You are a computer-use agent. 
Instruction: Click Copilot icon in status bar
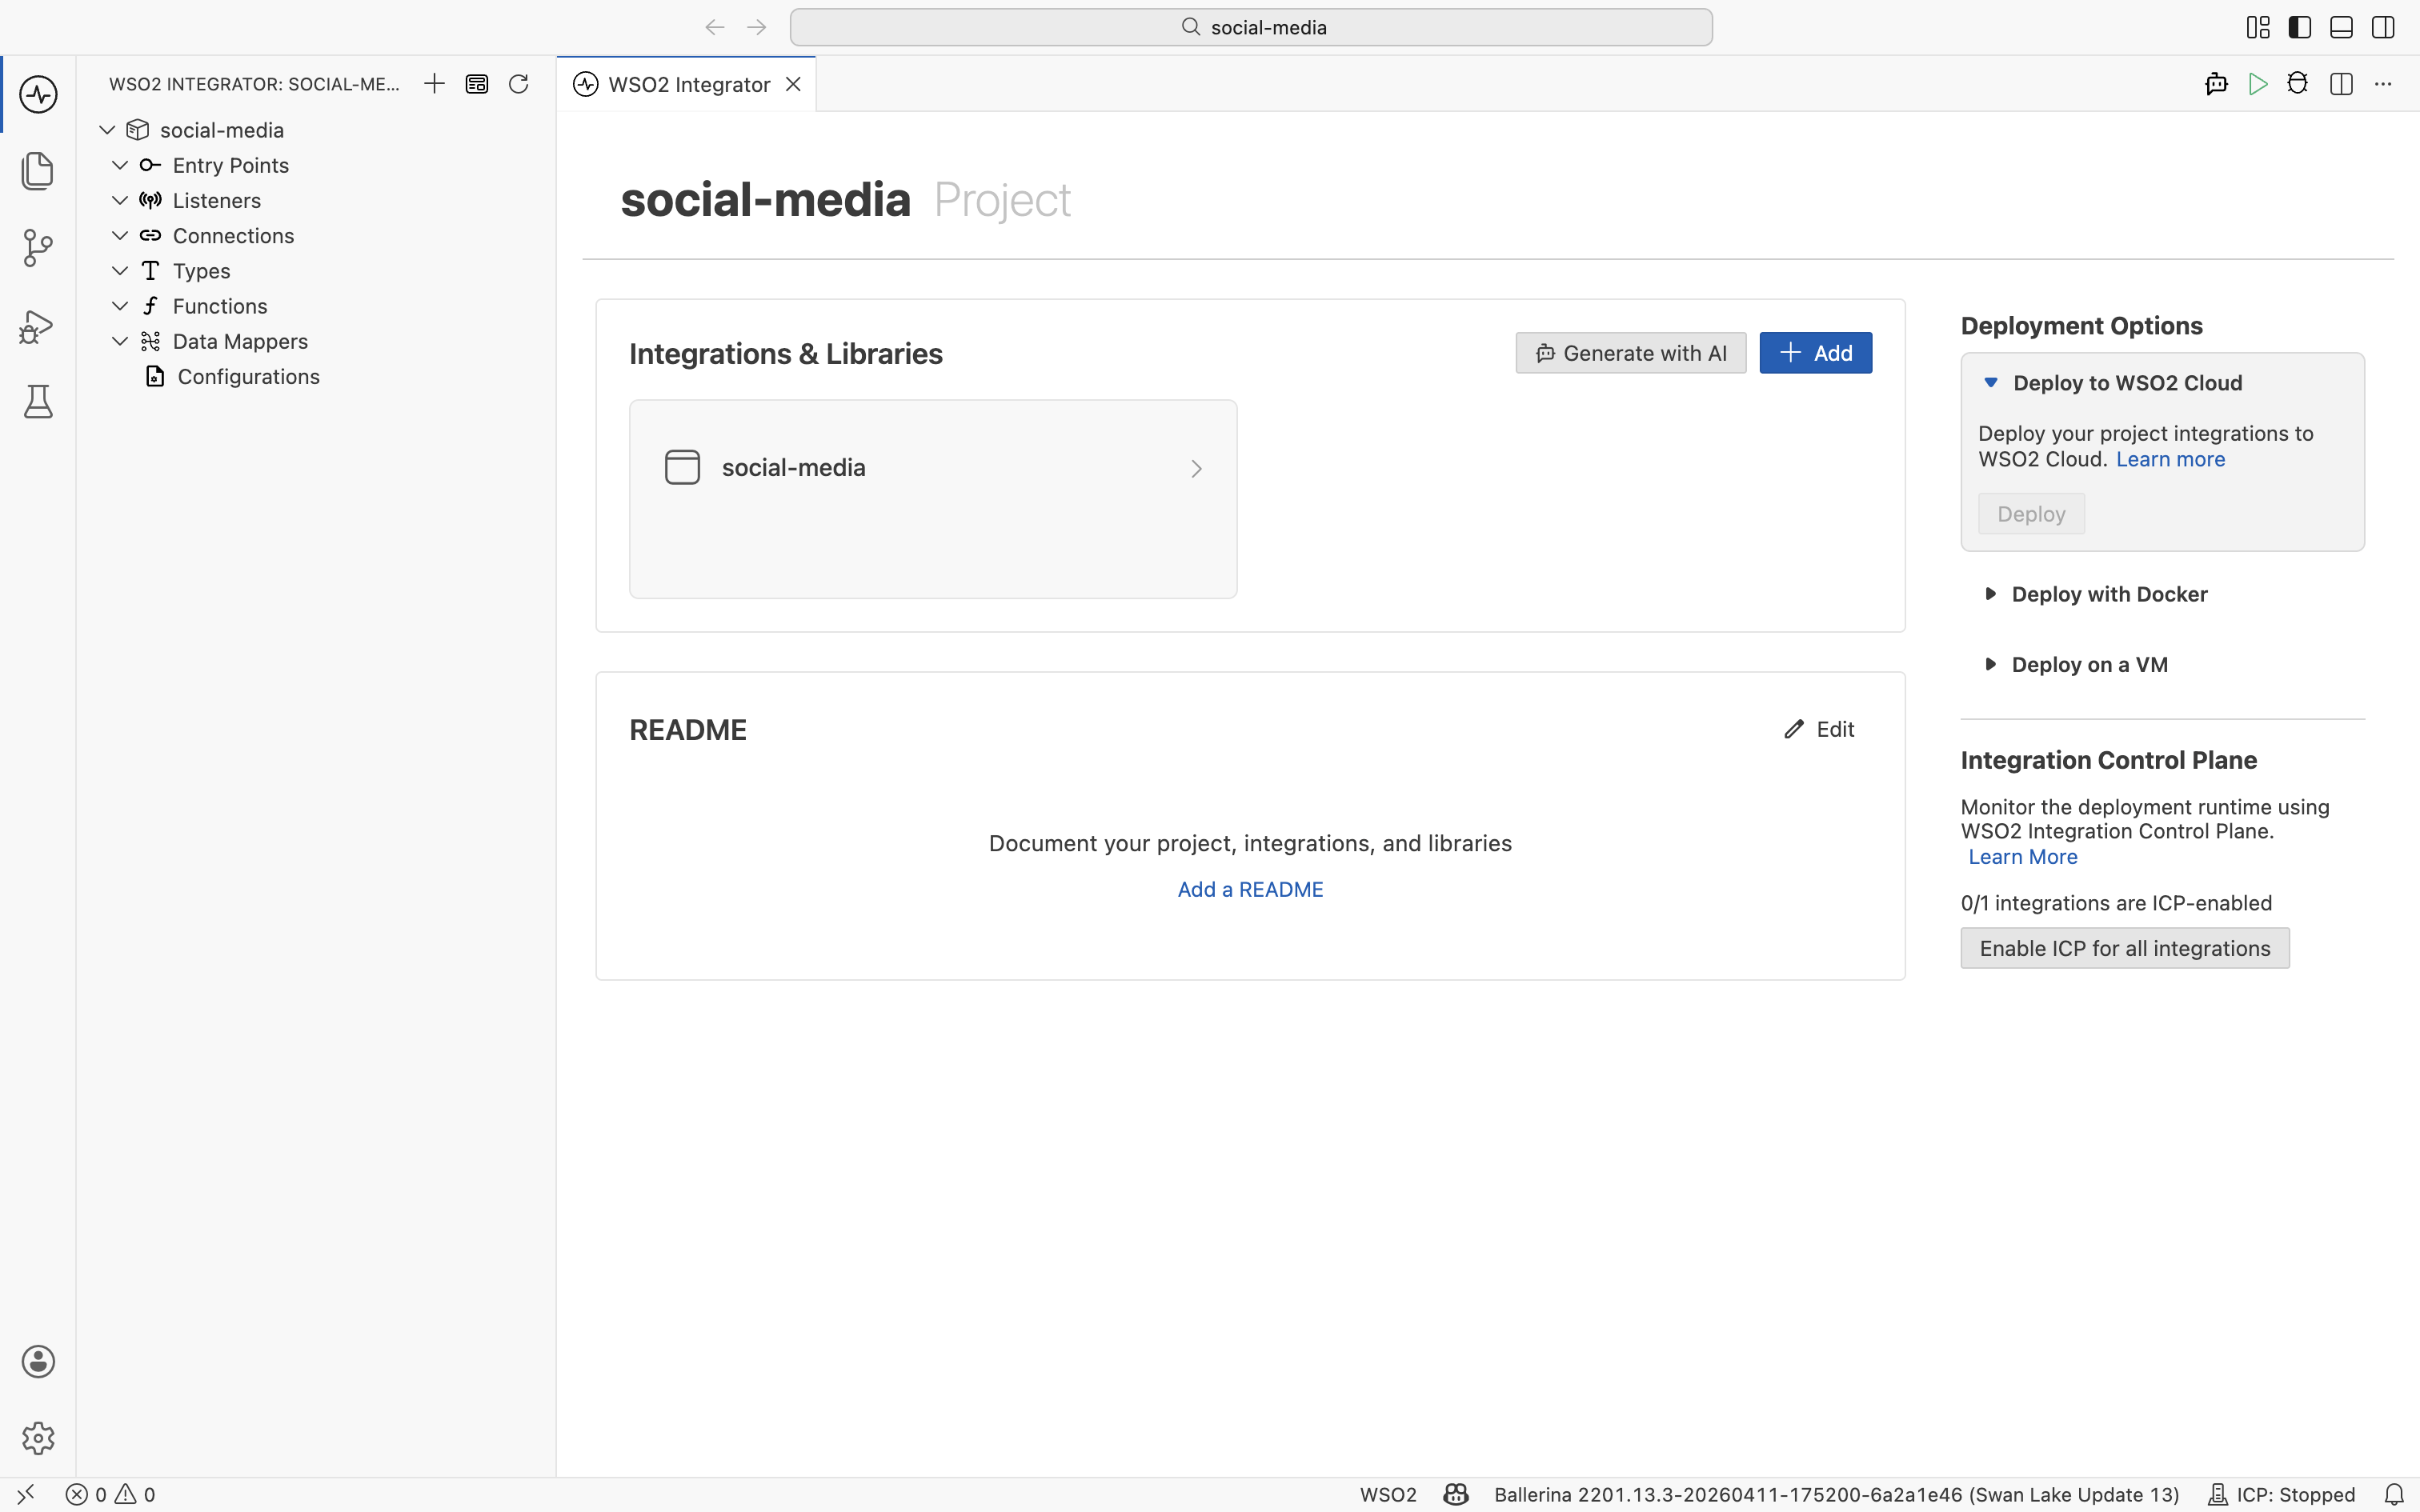pyautogui.click(x=1456, y=1494)
